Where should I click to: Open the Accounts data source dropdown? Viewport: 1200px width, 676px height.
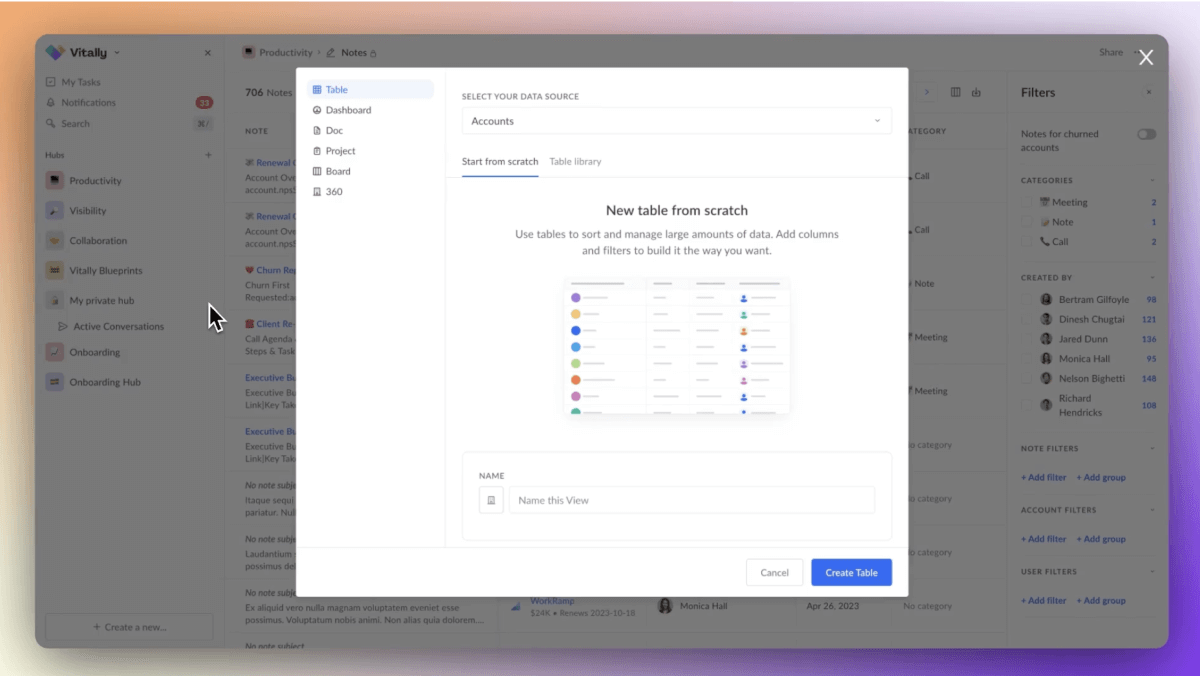[676, 120]
